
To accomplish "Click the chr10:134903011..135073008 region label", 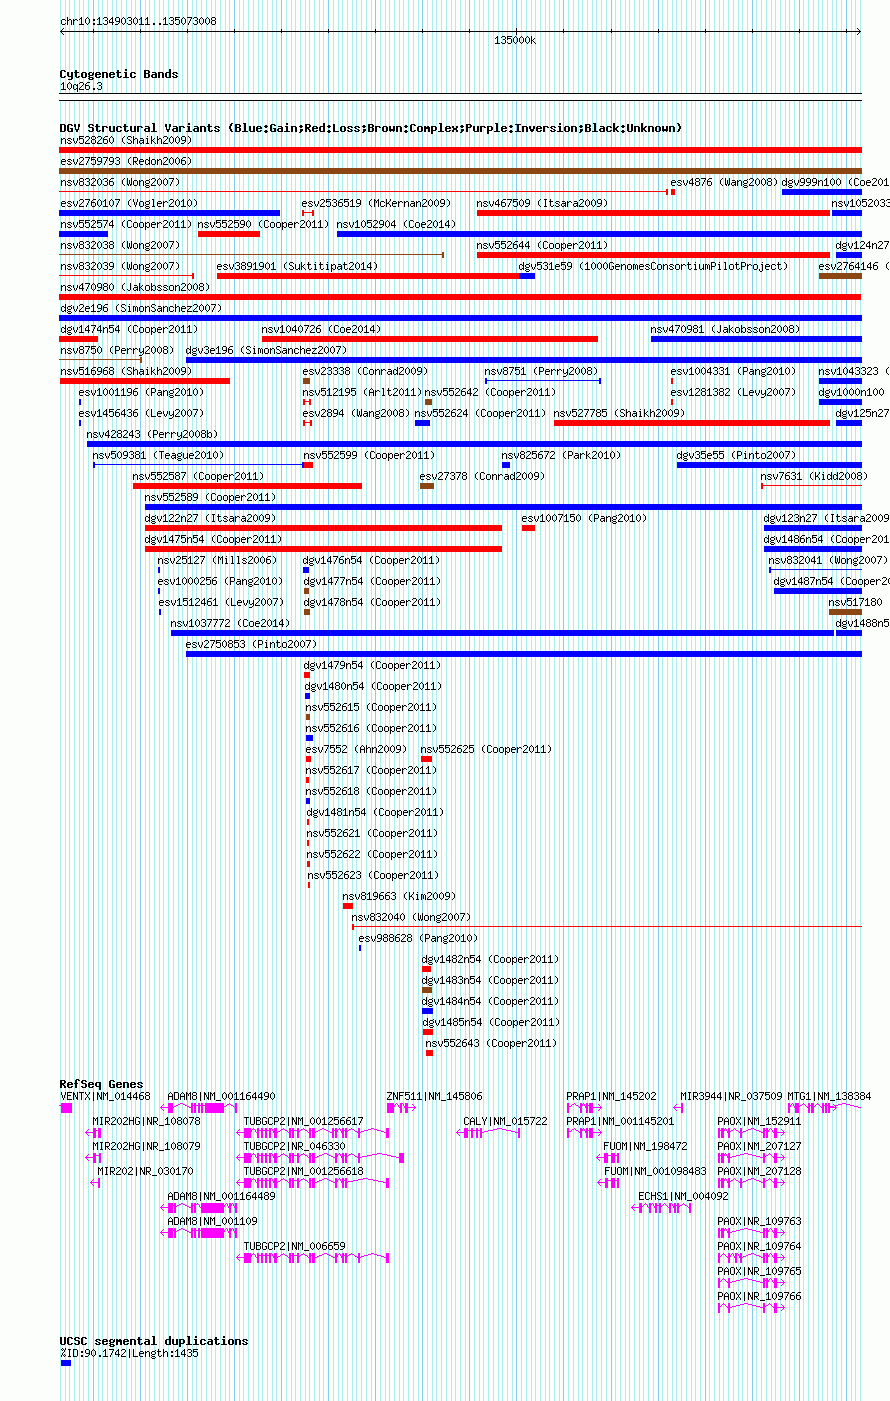I will tap(138, 21).
